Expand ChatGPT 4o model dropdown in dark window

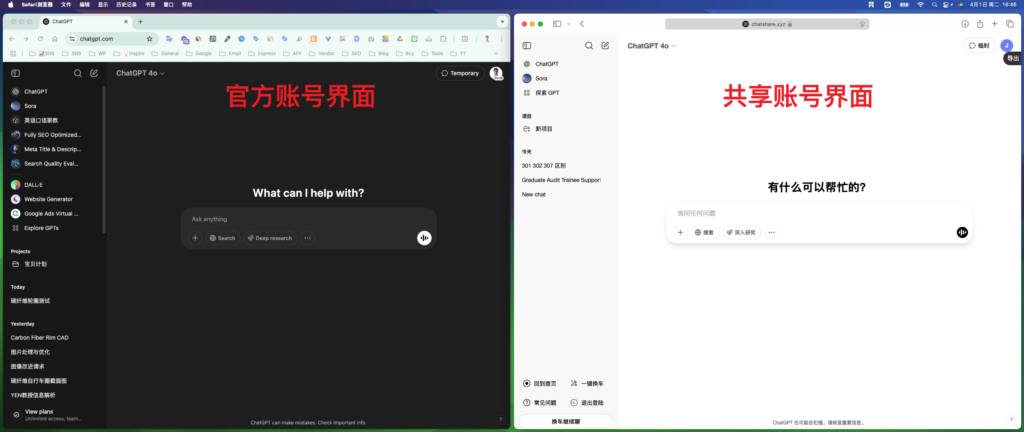(x=140, y=73)
